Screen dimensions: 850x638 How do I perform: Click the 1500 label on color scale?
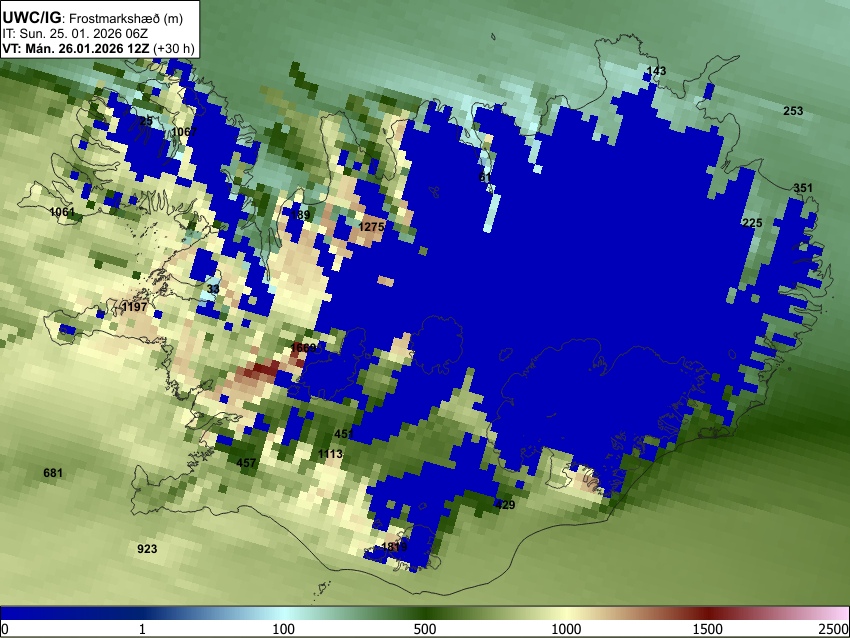click(707, 629)
